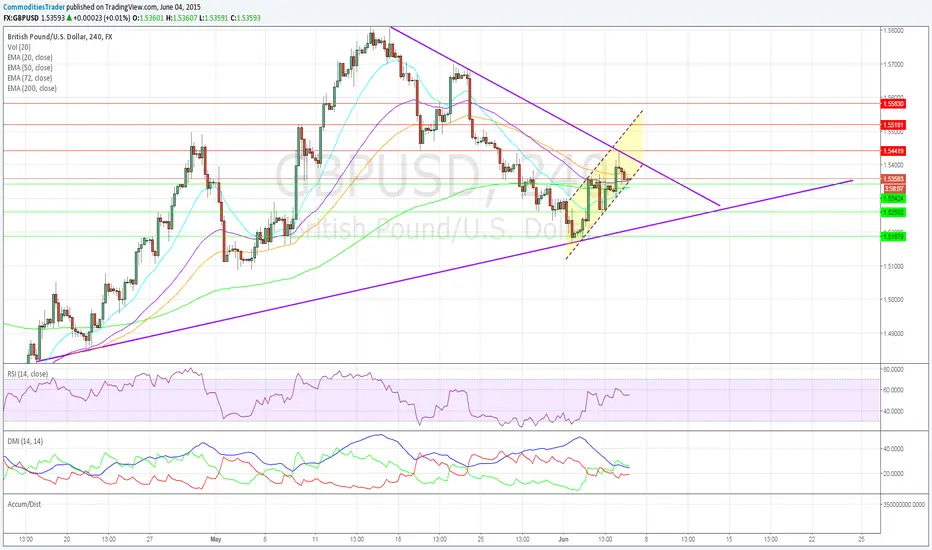Select the EMA (50, close) indicator legend
932x550 pixels.
(30, 68)
